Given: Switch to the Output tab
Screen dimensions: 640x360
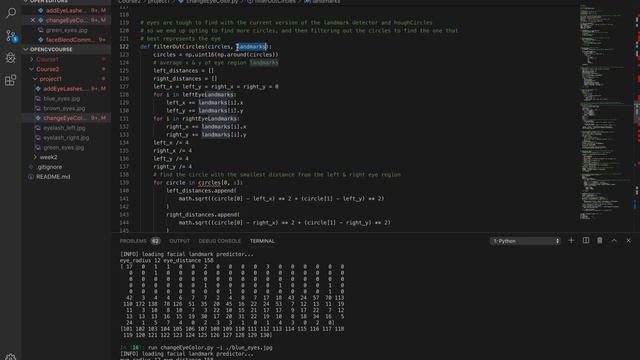Looking at the screenshot, I should point(180,241).
